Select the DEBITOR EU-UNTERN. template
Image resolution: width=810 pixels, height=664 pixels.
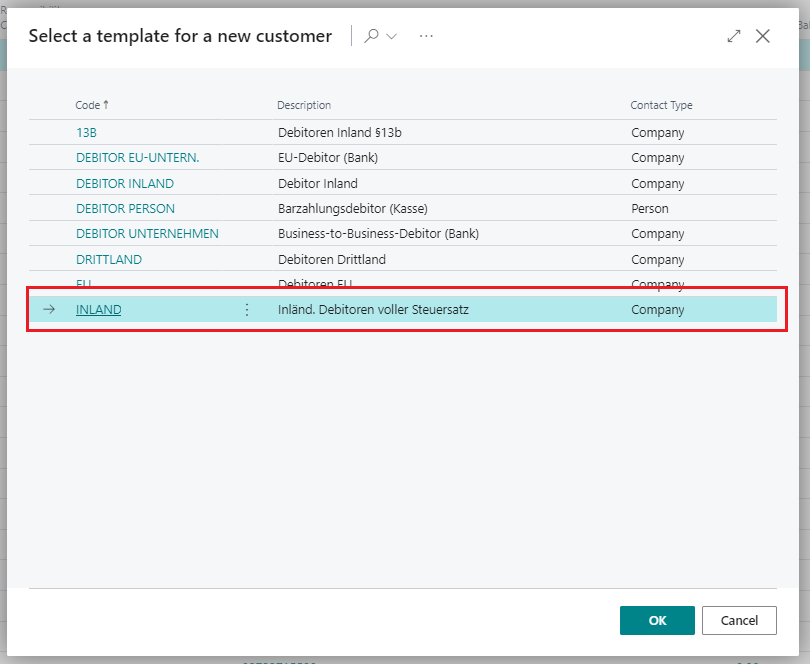click(x=137, y=158)
